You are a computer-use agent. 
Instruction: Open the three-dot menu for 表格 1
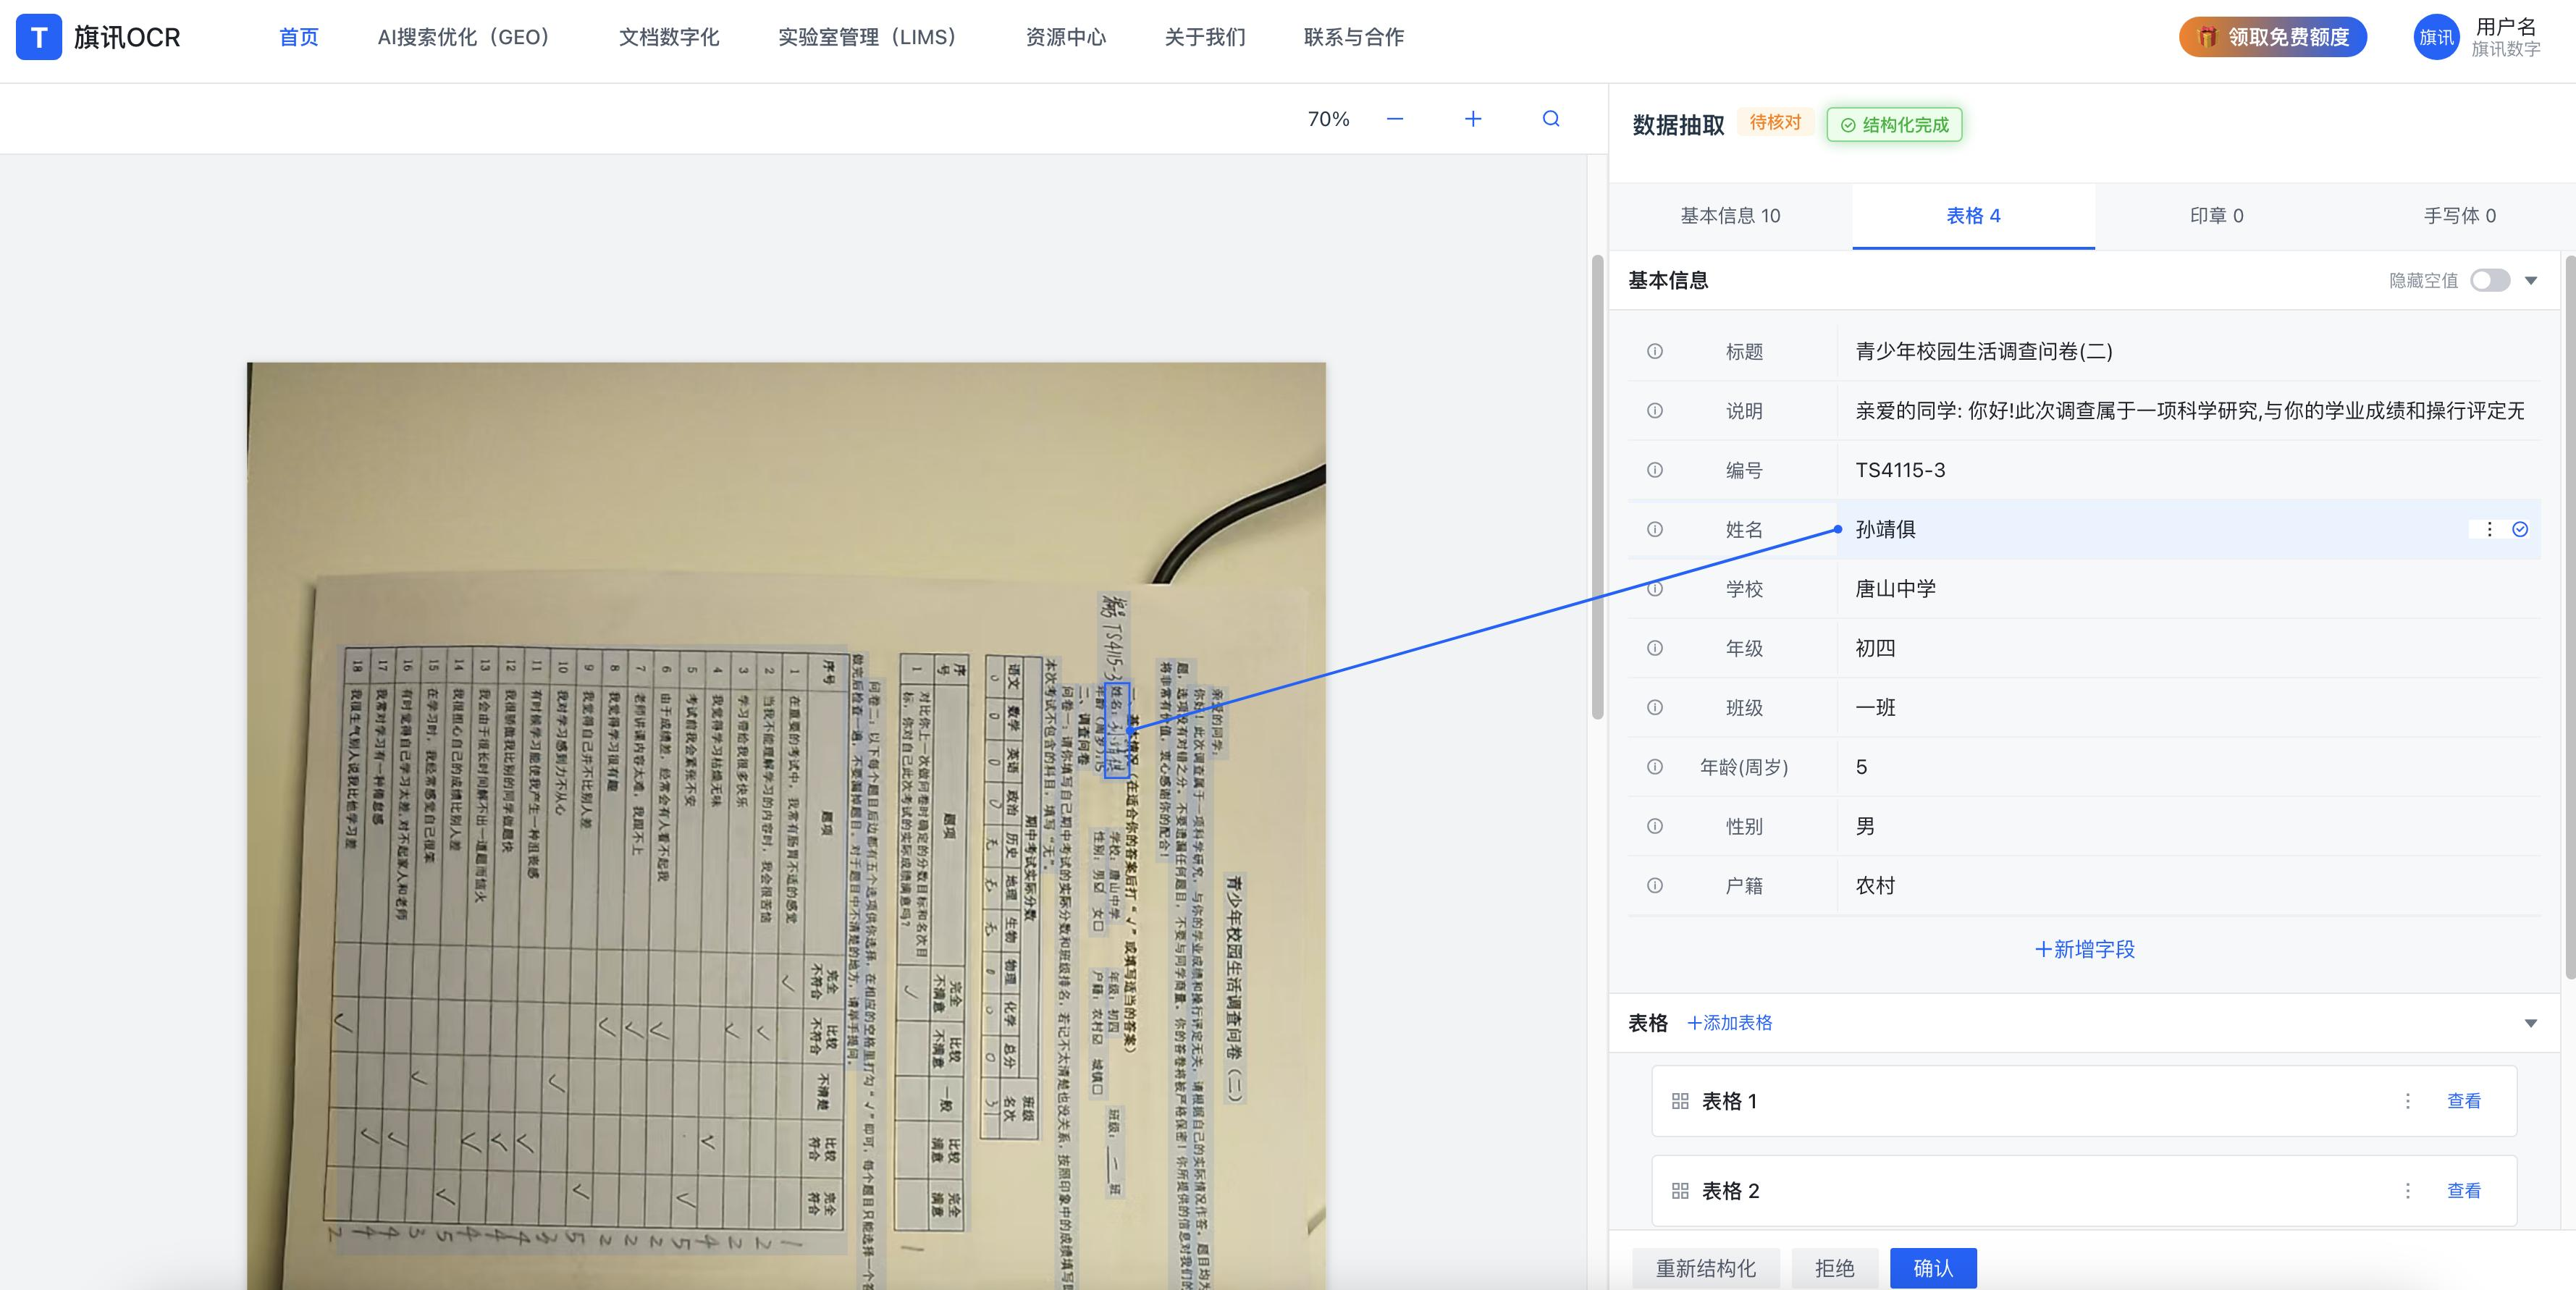pos(2407,1101)
